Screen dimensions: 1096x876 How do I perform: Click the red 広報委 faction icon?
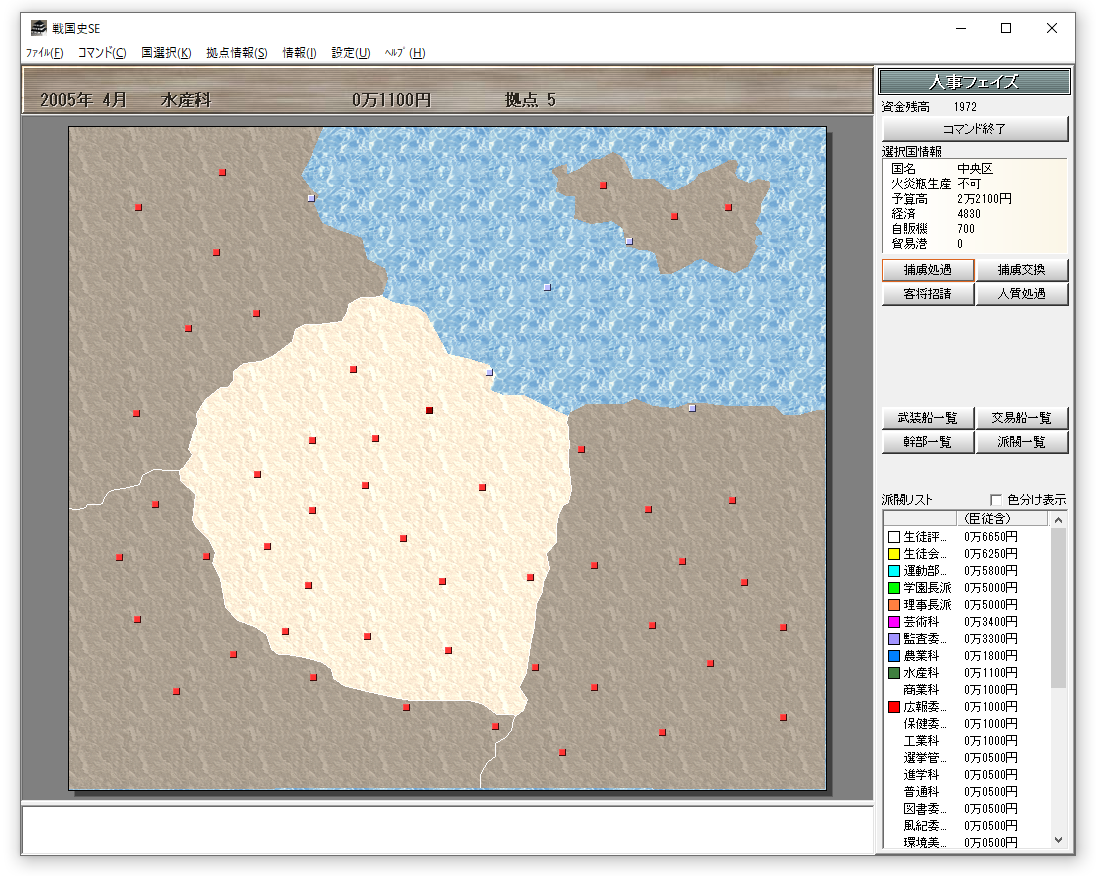click(894, 707)
